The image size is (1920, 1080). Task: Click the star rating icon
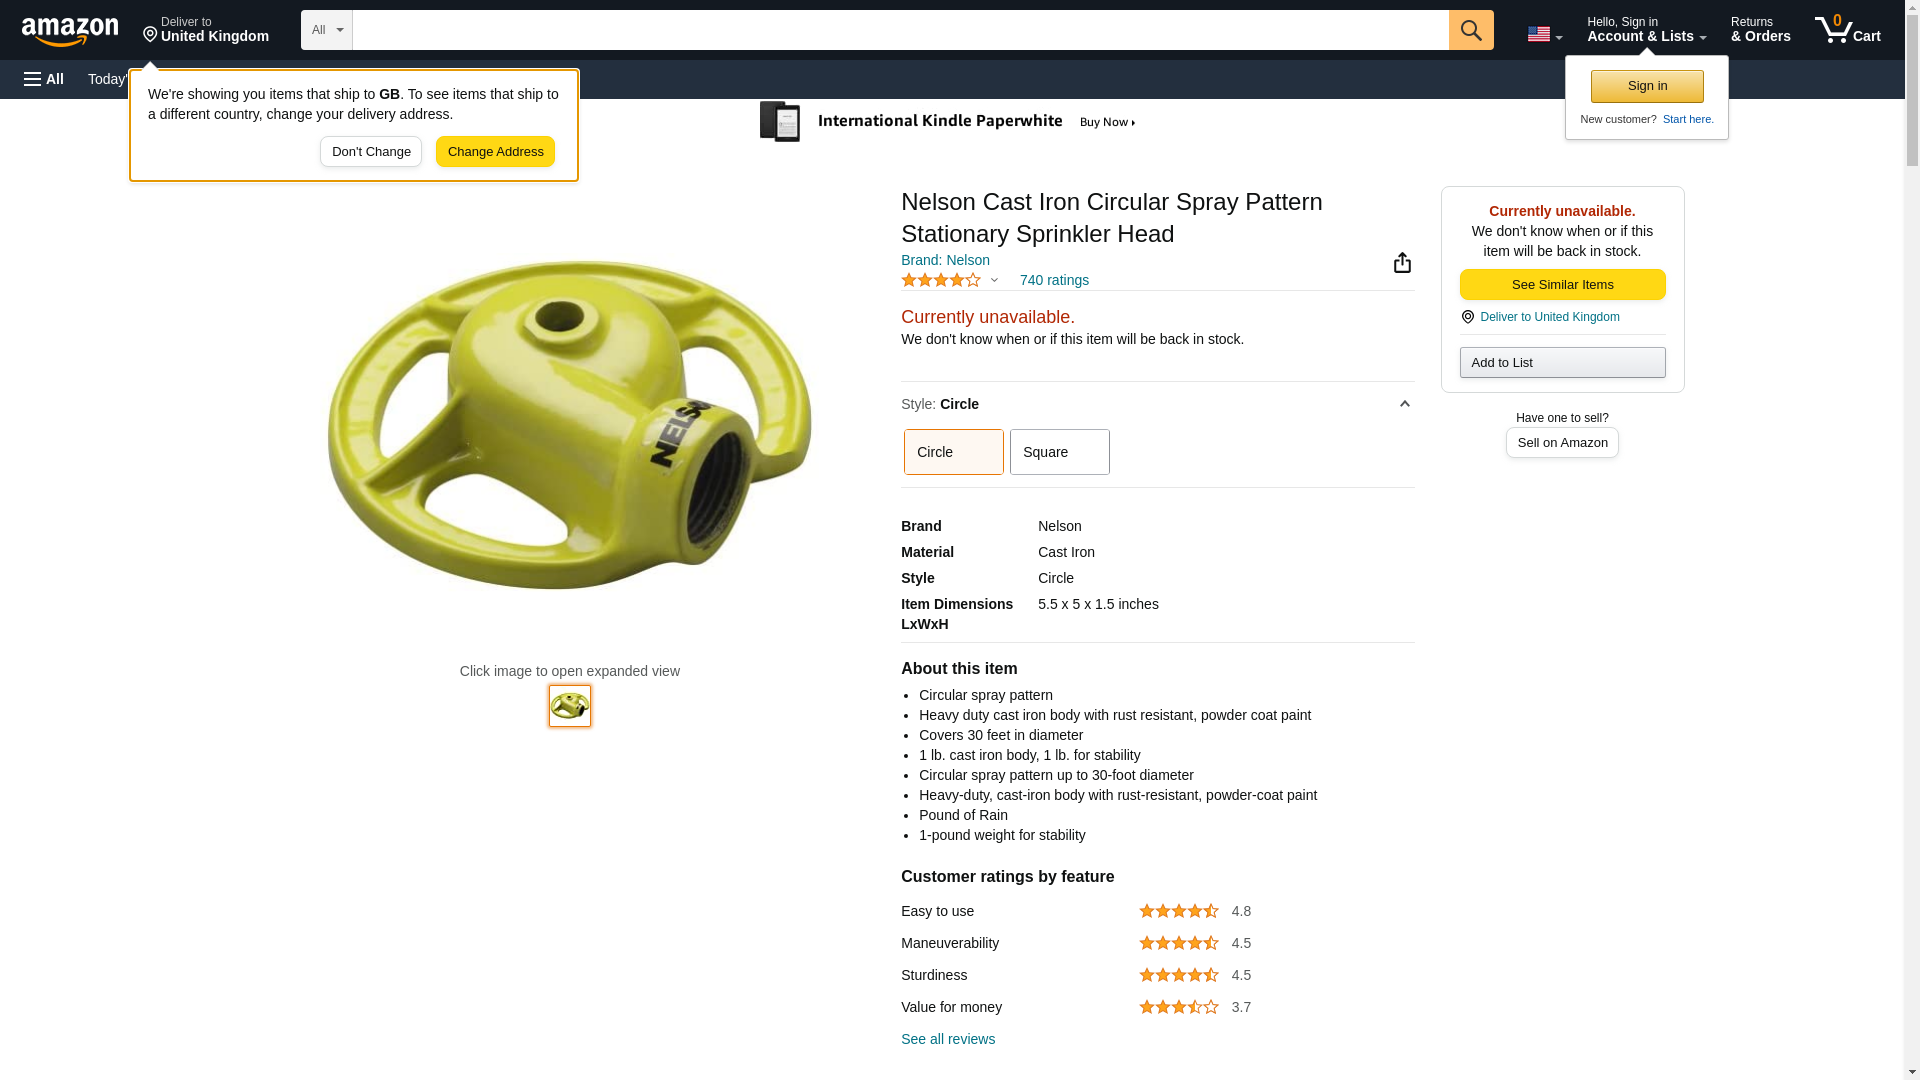pyautogui.click(x=941, y=281)
